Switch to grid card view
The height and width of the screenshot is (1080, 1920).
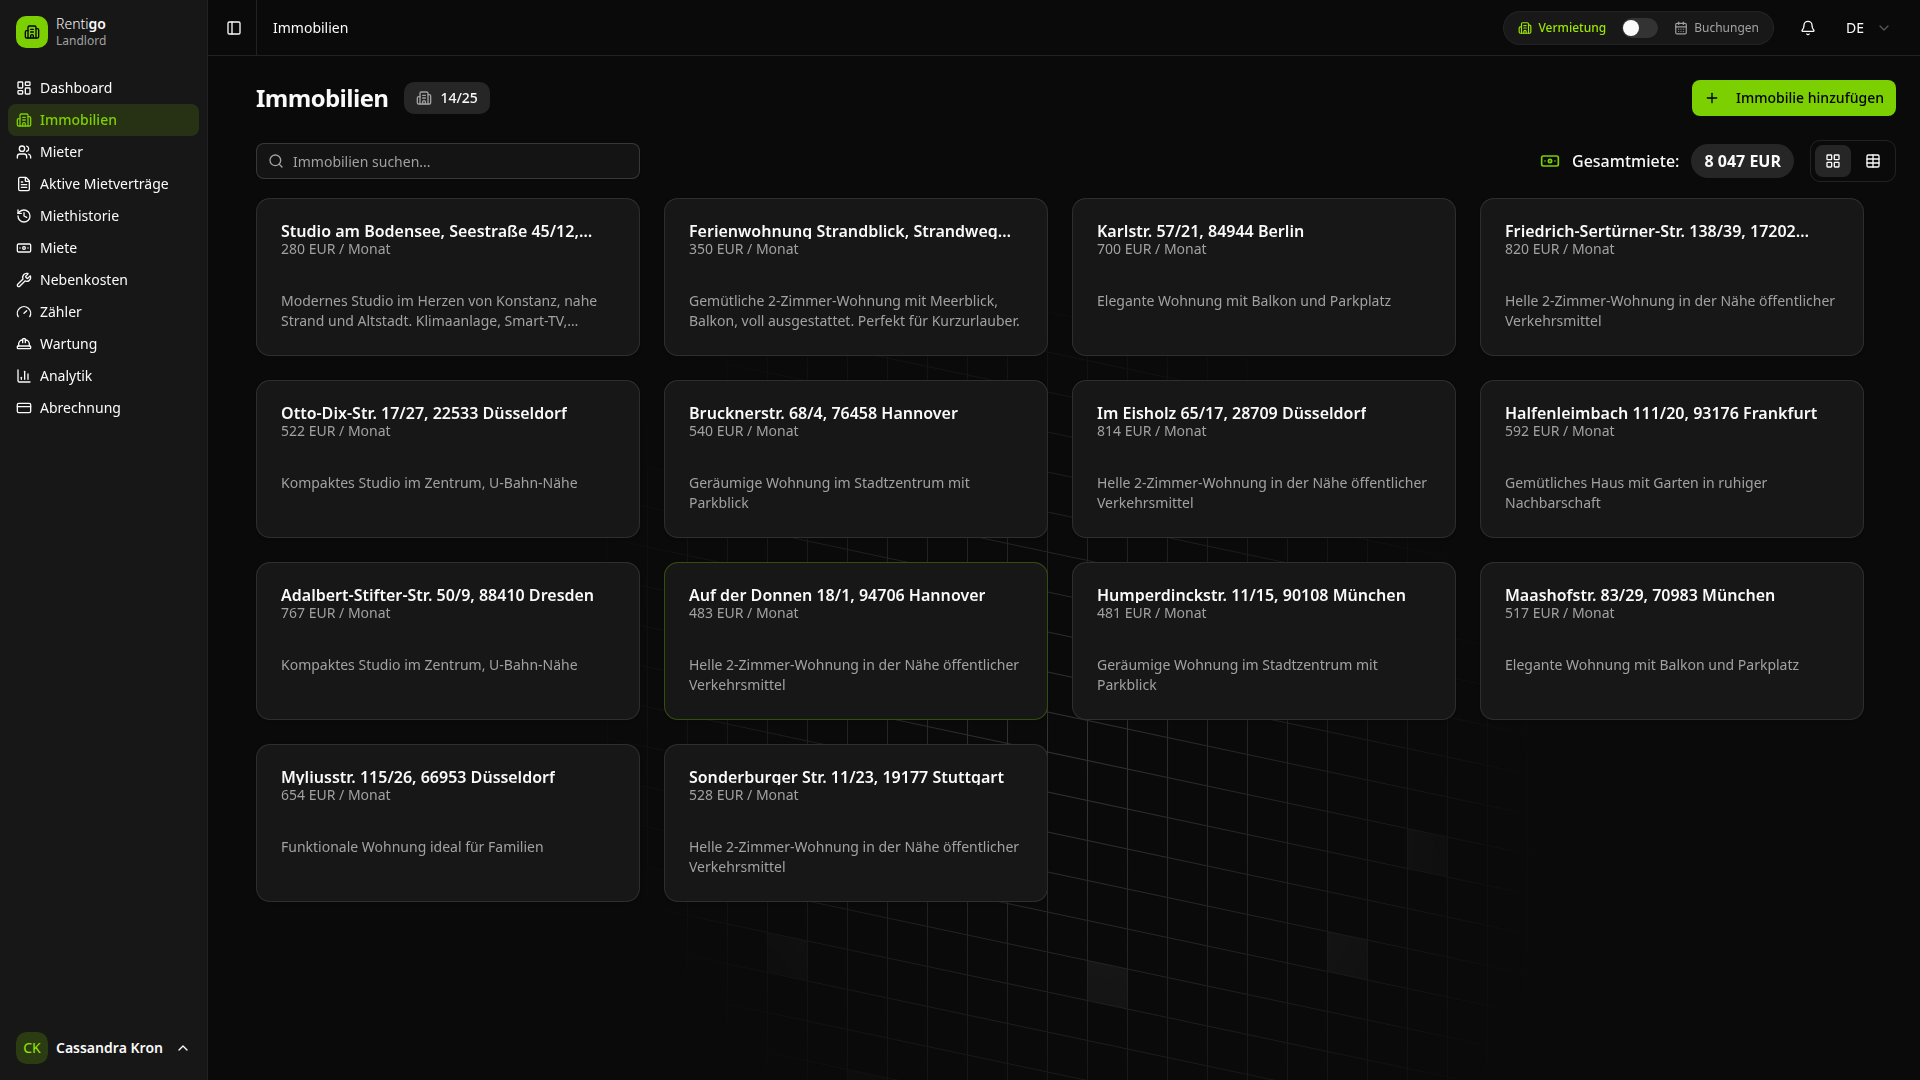(x=1833, y=161)
